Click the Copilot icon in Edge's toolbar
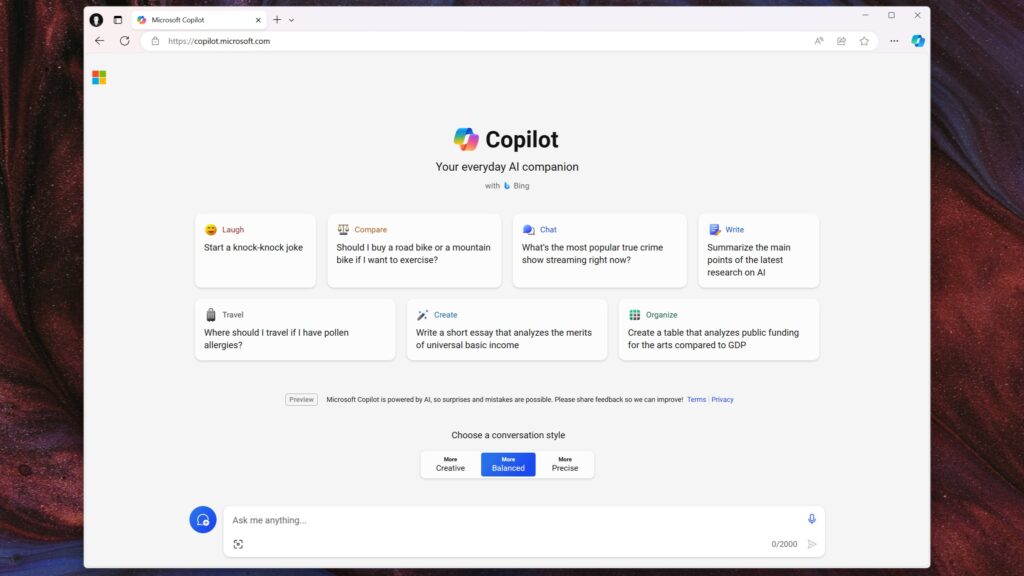This screenshot has width=1024, height=576. (x=917, y=41)
